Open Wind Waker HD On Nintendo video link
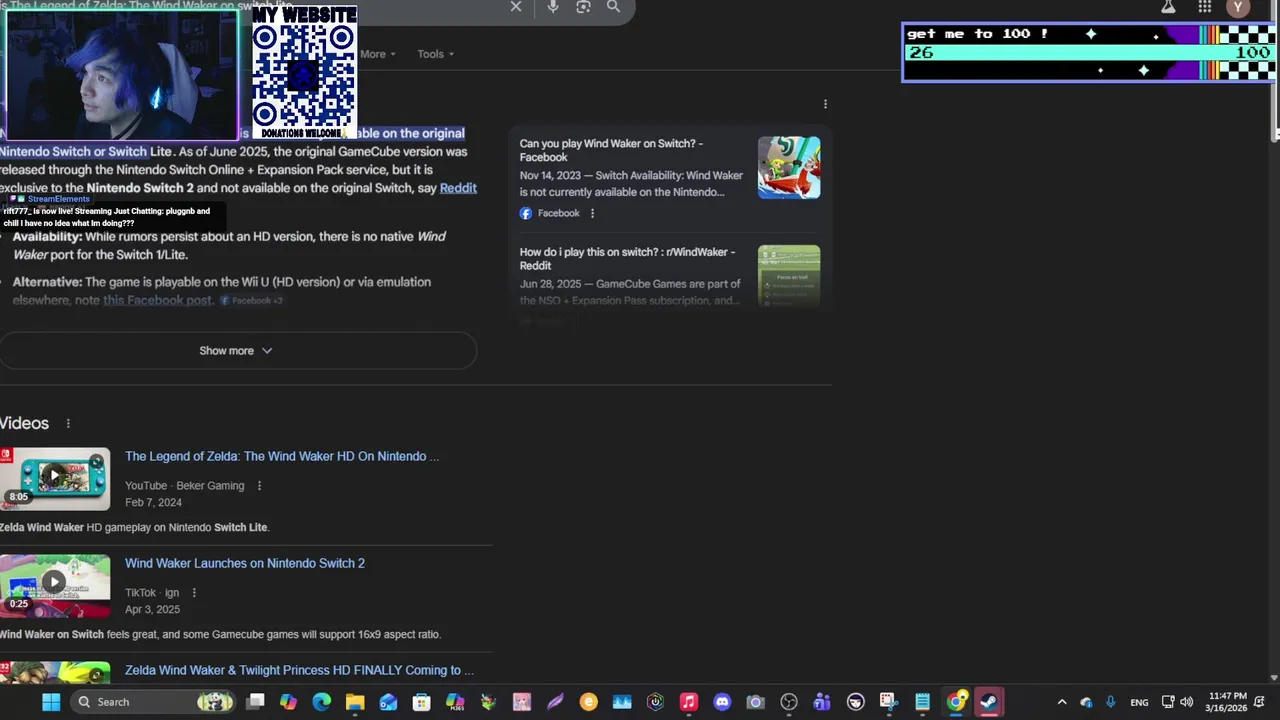This screenshot has width=1280, height=720. click(282, 456)
